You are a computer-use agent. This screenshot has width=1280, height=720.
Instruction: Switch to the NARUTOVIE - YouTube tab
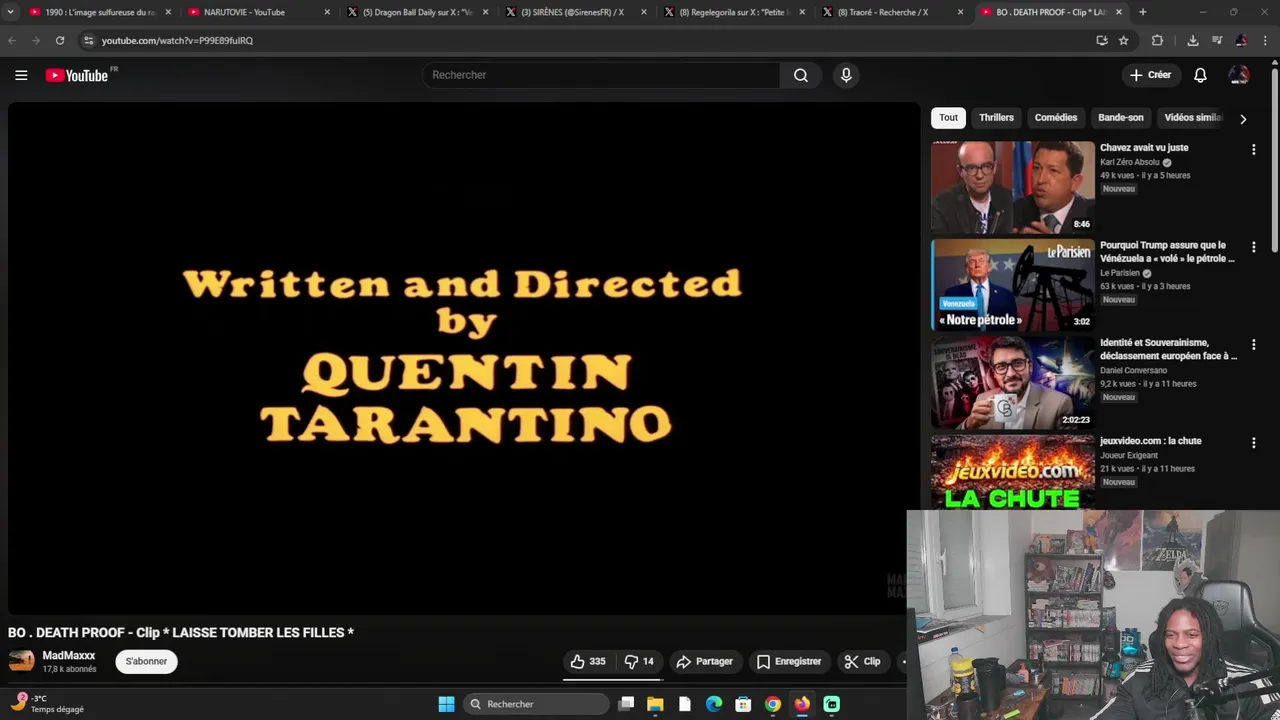258,12
